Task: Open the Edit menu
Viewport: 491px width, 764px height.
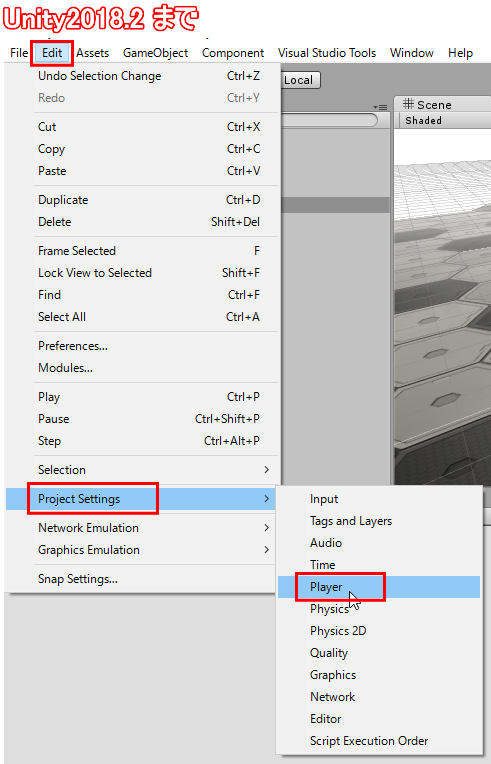Action: tap(52, 53)
